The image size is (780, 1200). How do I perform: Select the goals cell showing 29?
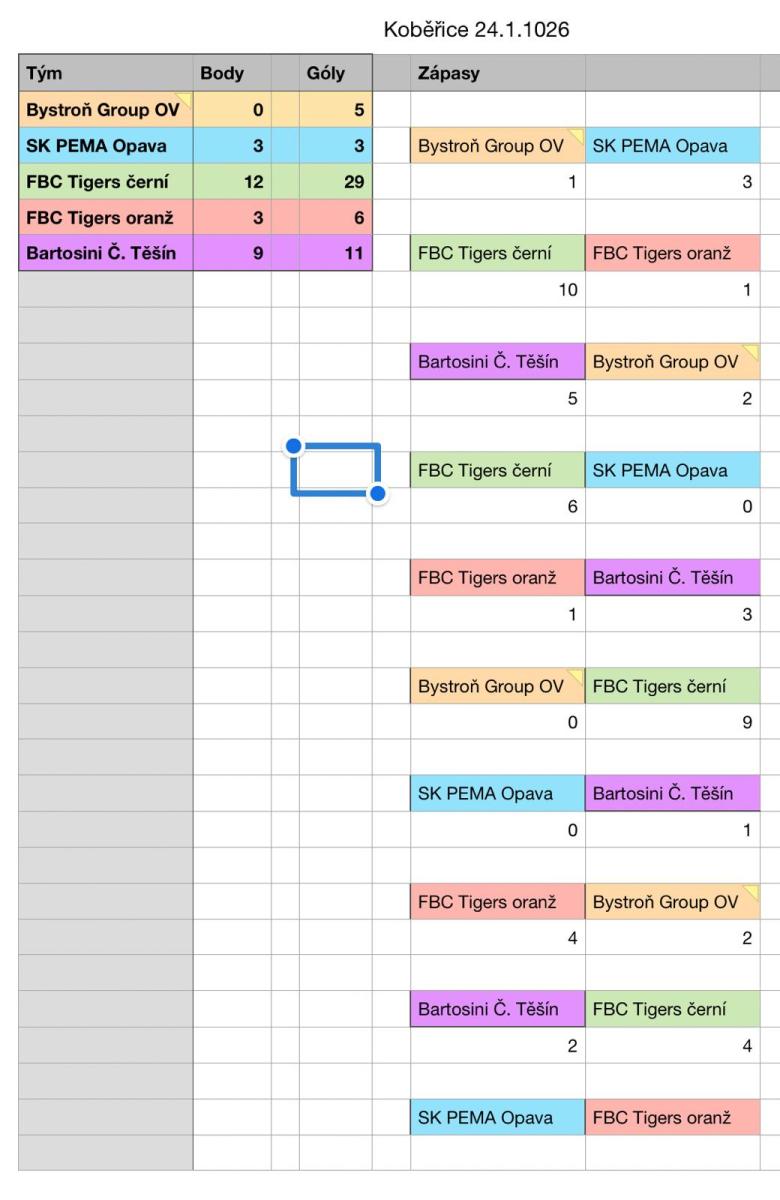tap(335, 181)
